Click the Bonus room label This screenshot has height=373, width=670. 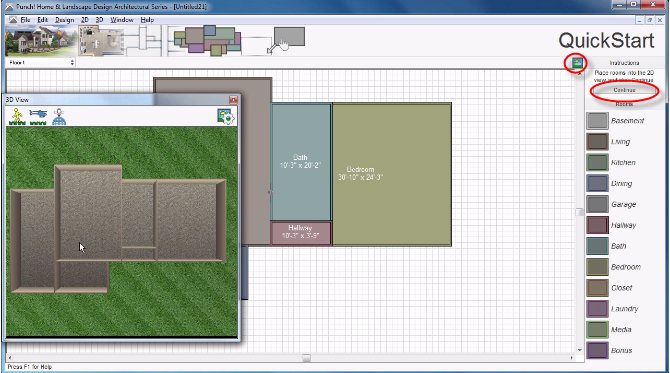pos(621,351)
